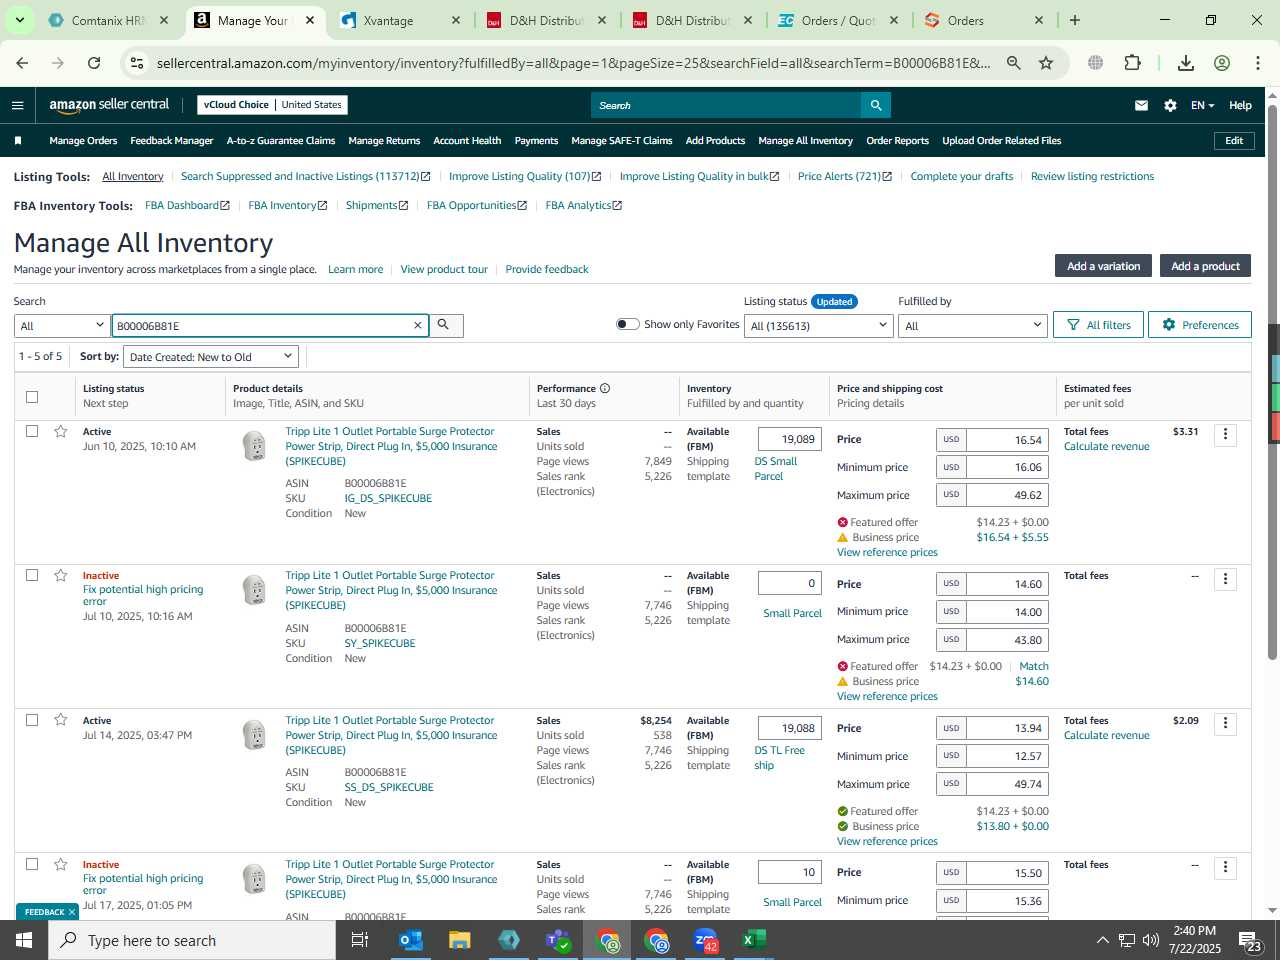Click Calculate revenue link for IG_DS_SPIKECUBE
The height and width of the screenshot is (960, 1280).
(1107, 446)
